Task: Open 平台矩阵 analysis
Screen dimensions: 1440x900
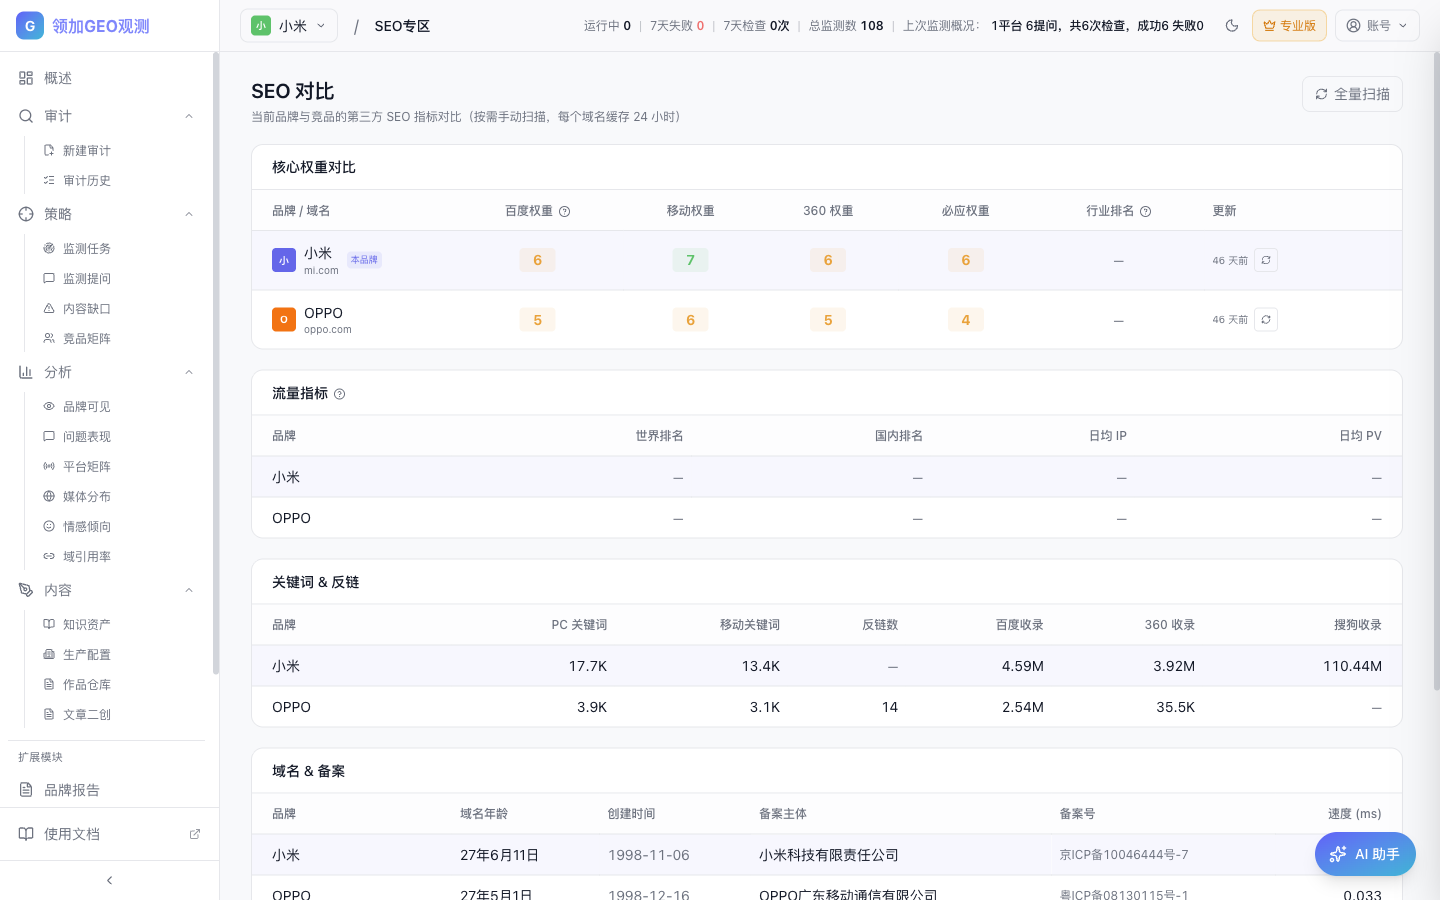Action: [x=86, y=466]
